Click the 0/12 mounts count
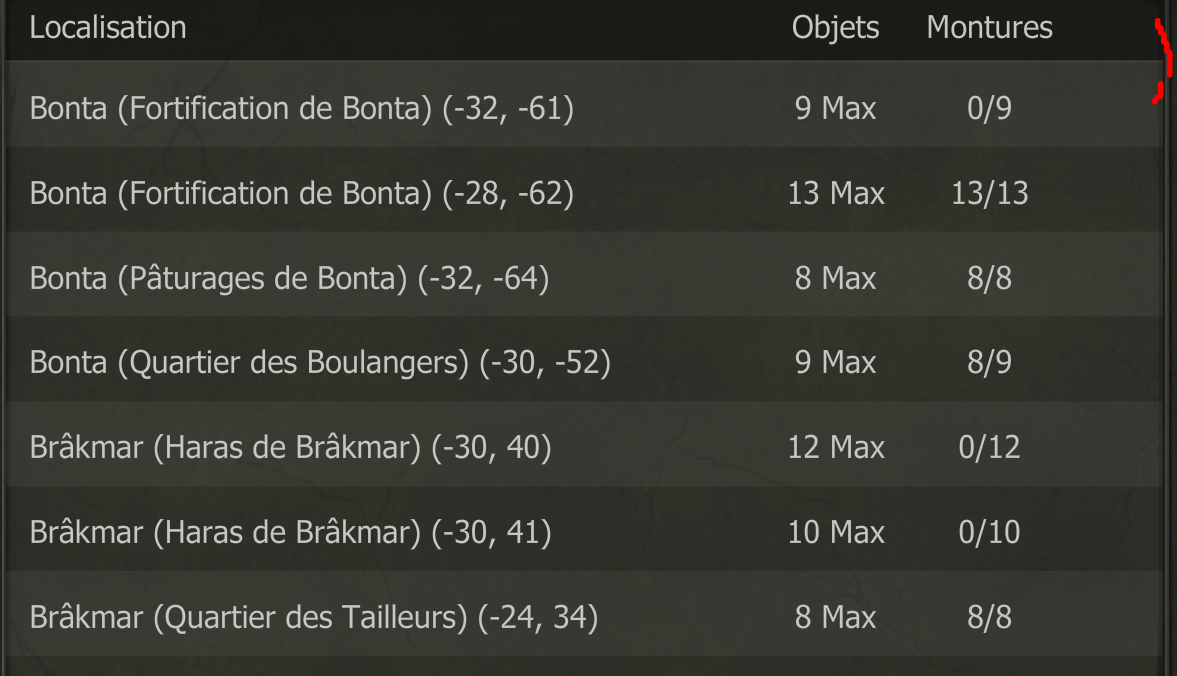 989,447
